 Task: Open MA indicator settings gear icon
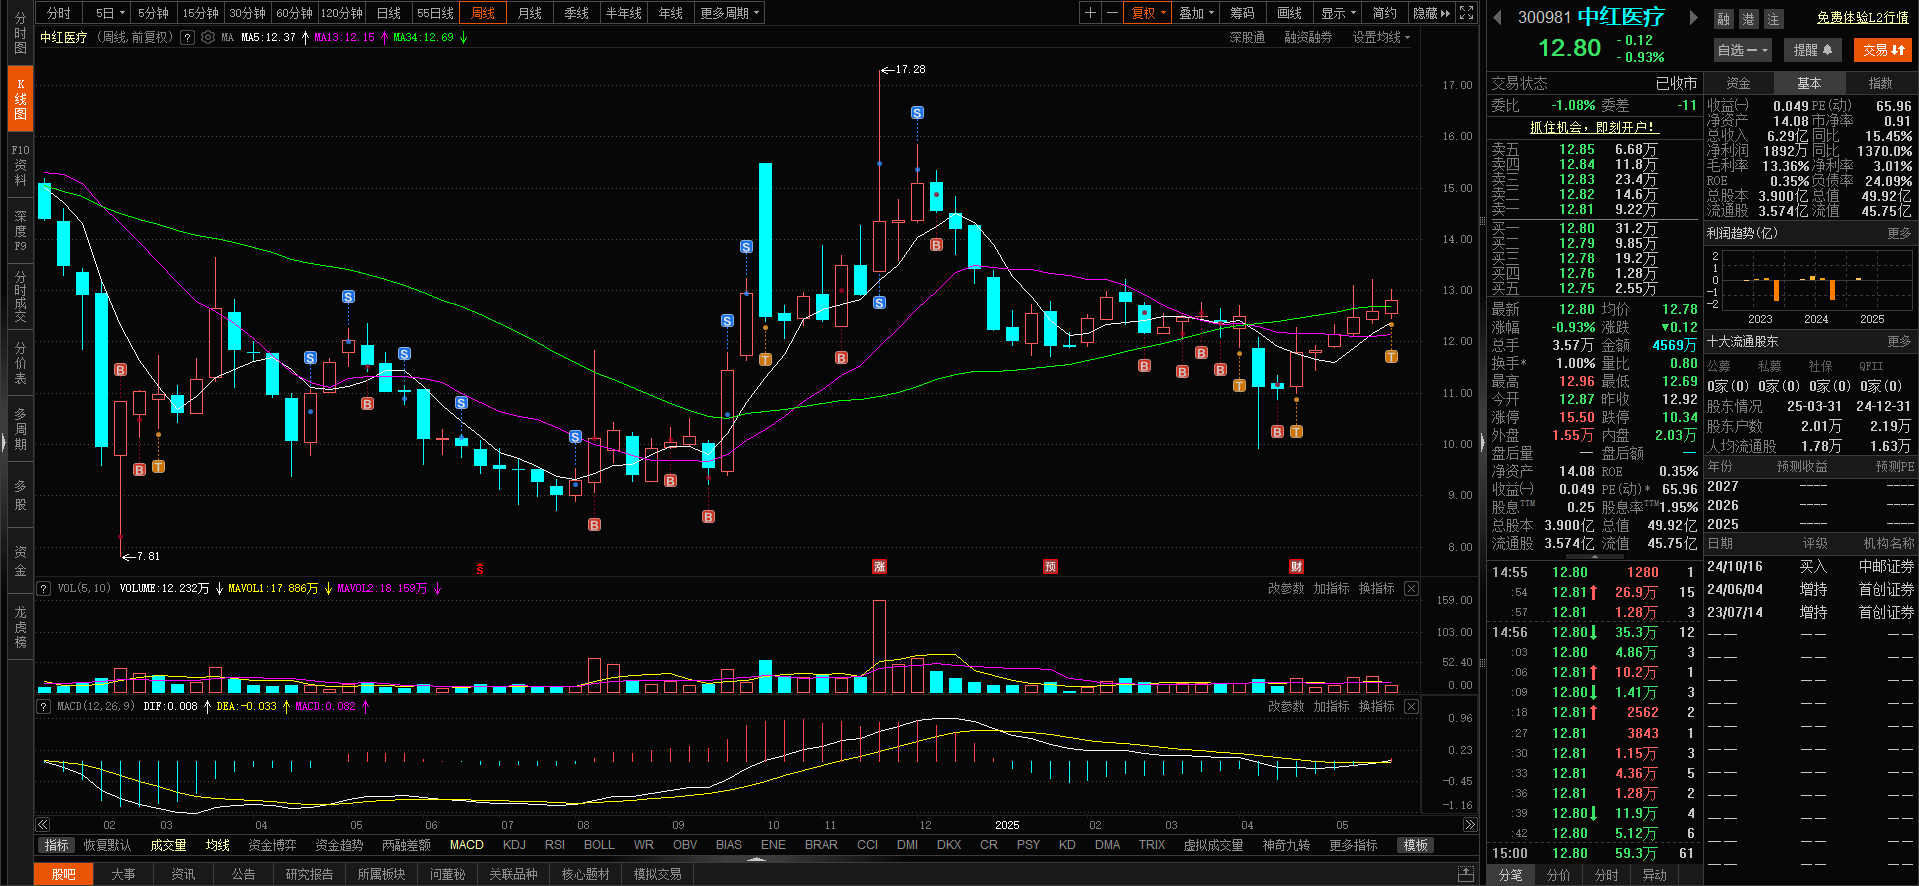coord(208,37)
